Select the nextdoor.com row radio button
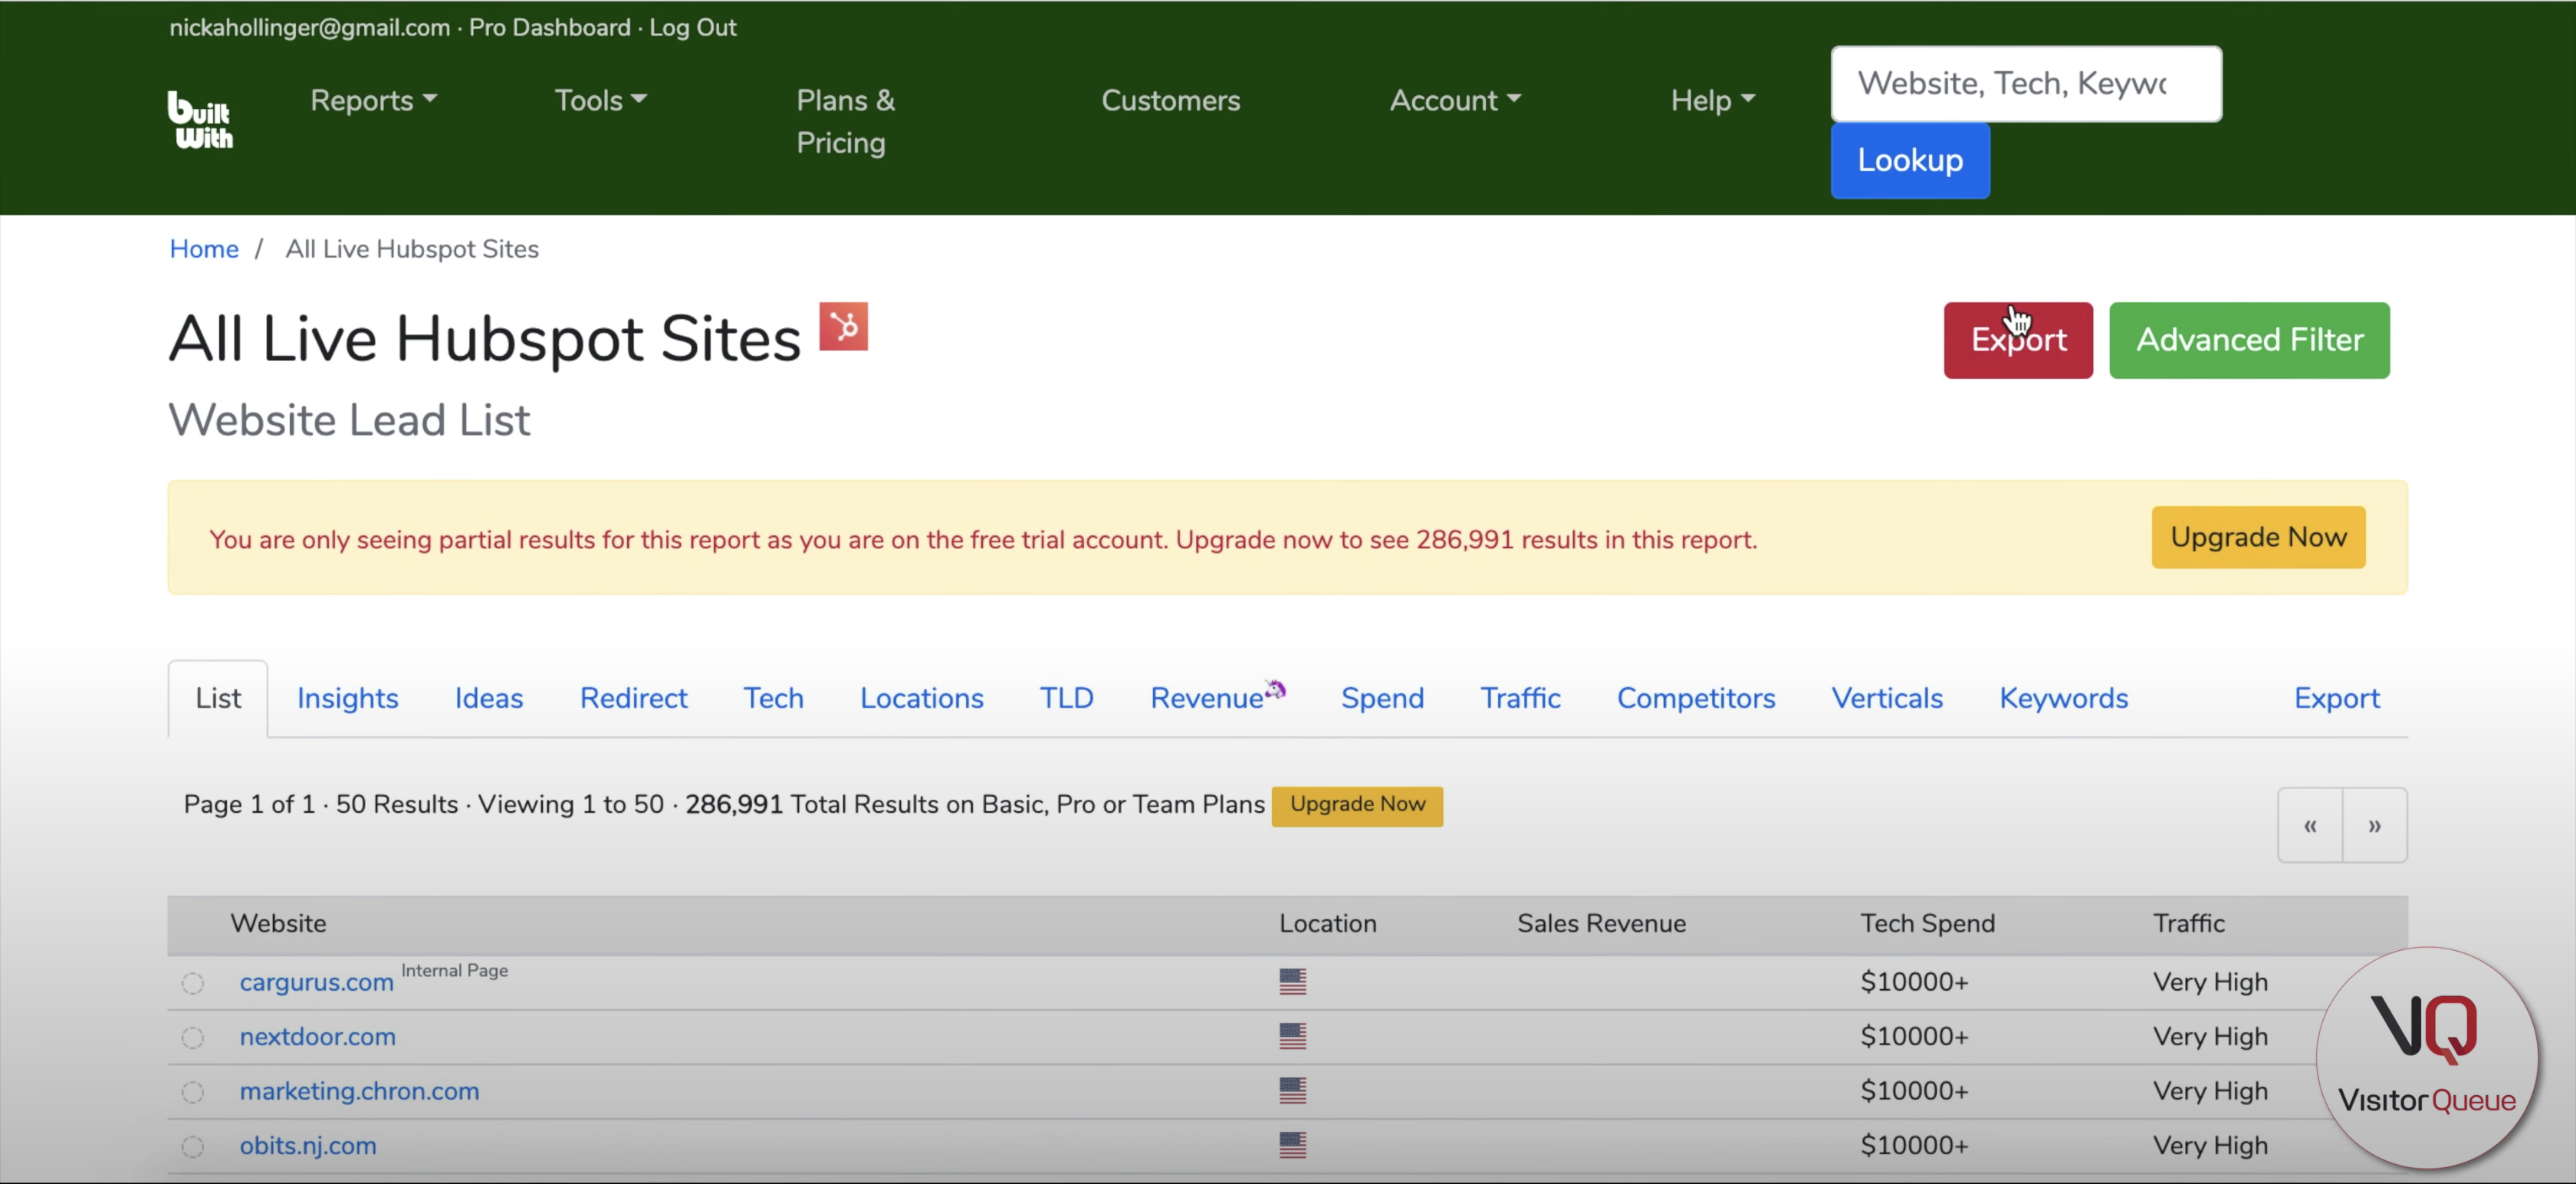The image size is (2576, 1184). (193, 1038)
